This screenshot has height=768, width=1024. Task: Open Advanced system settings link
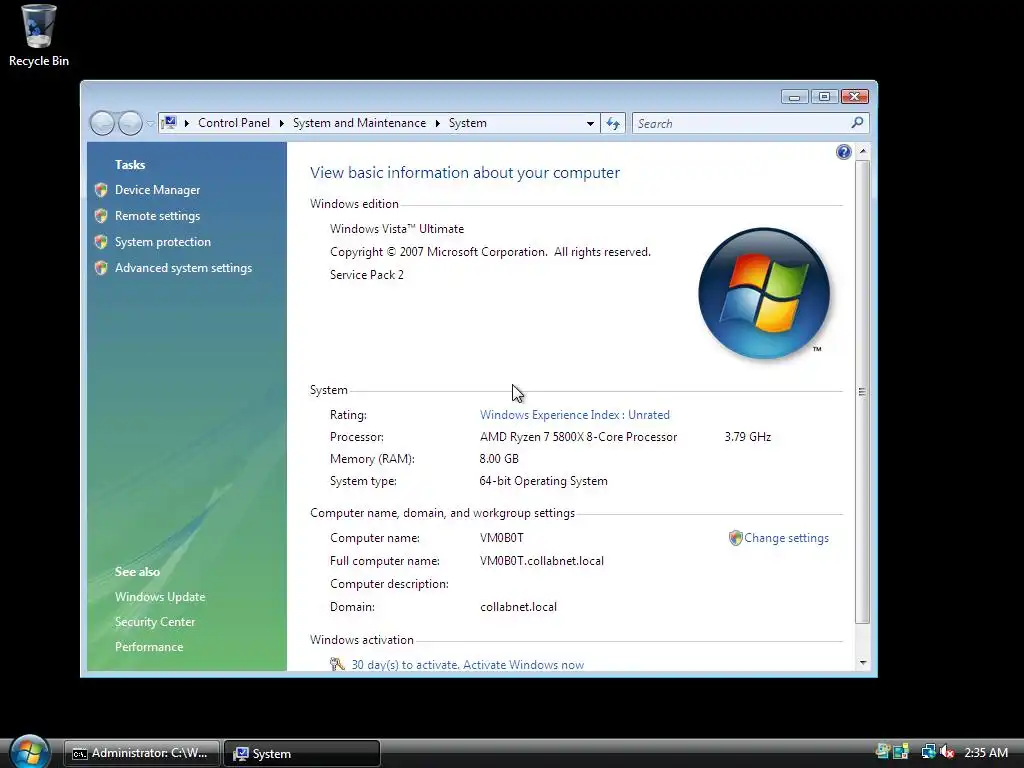(183, 268)
